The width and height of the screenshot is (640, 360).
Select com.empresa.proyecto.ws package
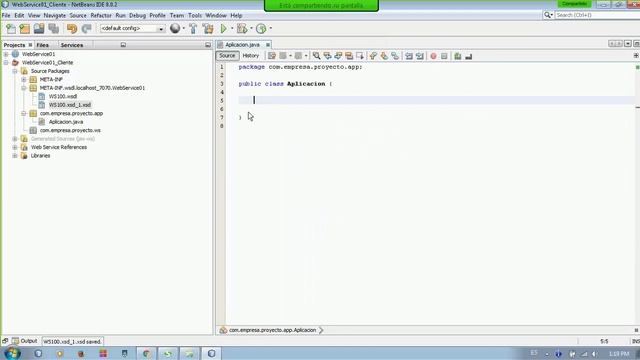tap(70, 130)
